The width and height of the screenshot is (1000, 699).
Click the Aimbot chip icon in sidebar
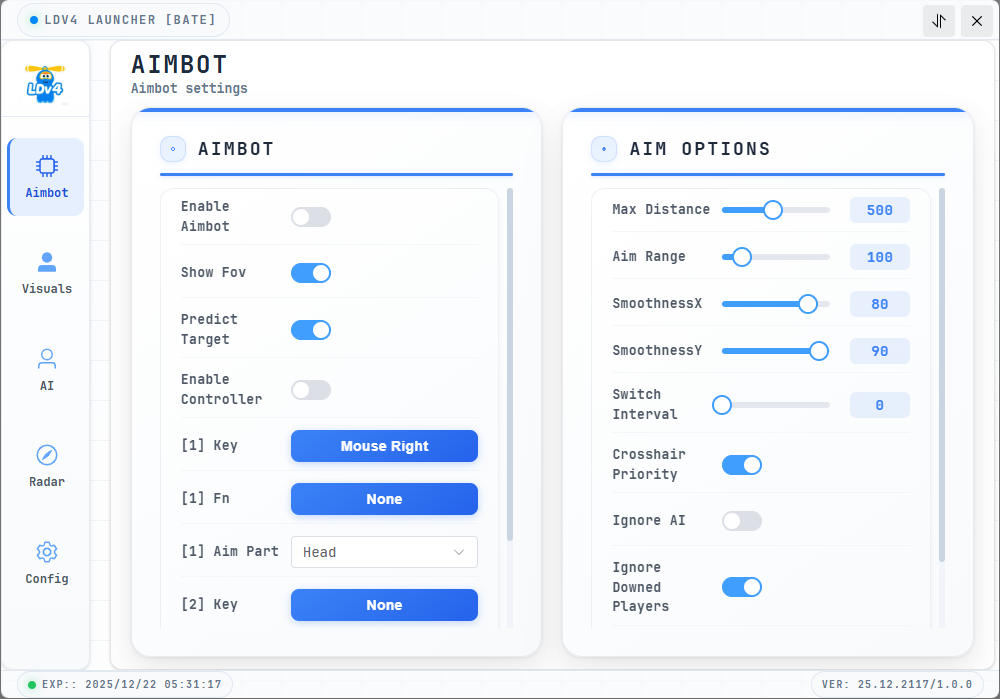(x=46, y=166)
